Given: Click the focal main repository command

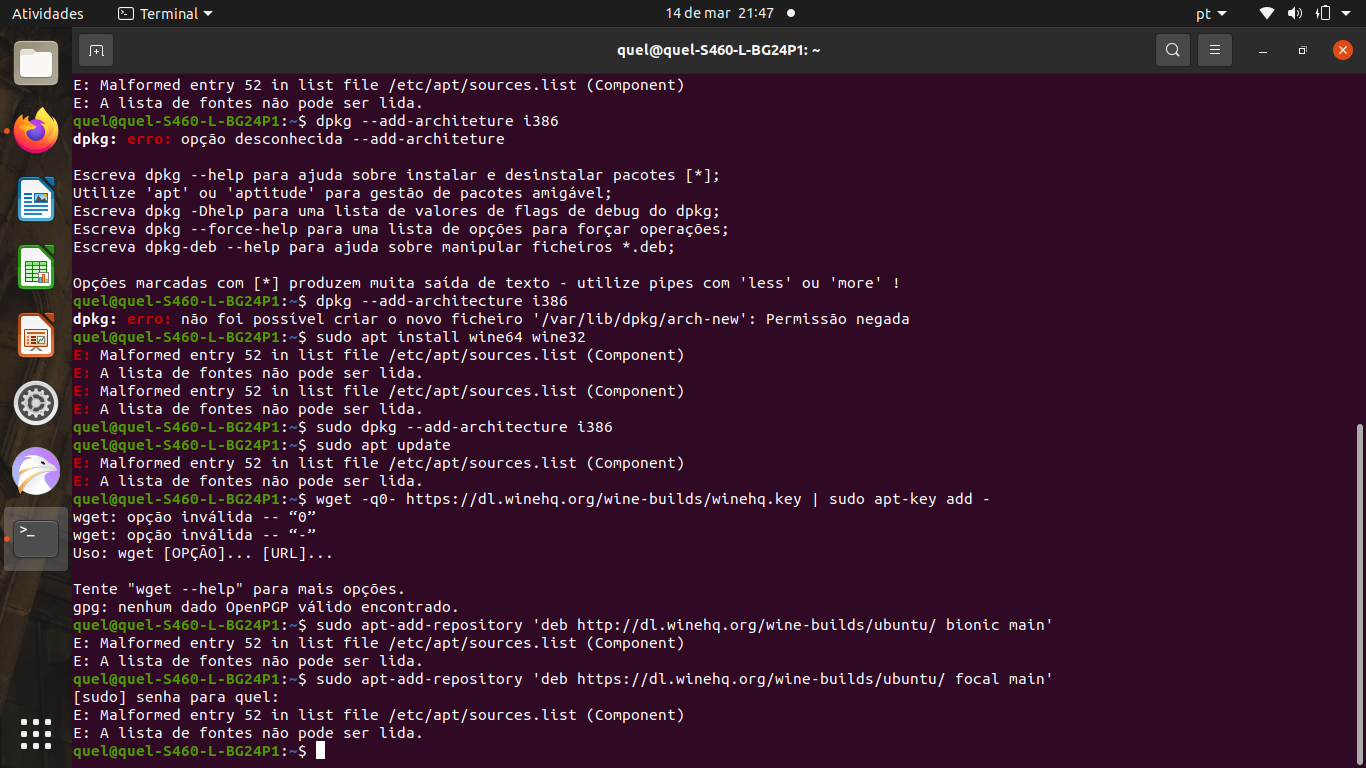Looking at the screenshot, I should tap(685, 679).
